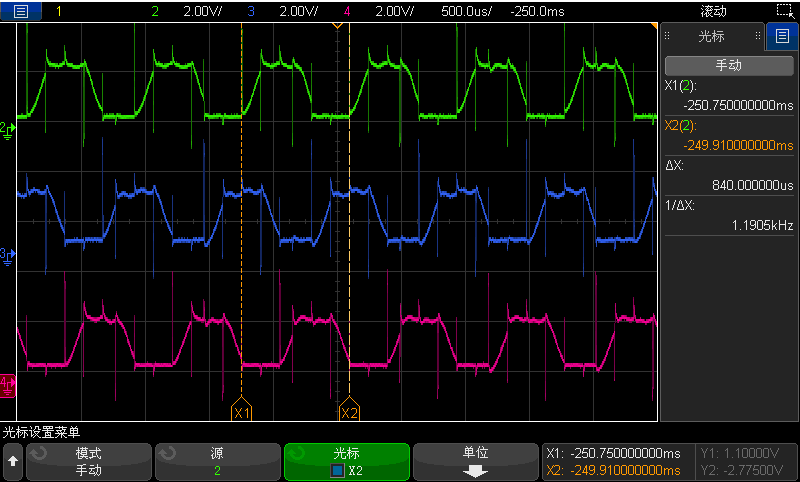800x482 pixels.
Task: Click the sidebar right grip dots
Action: (758, 36)
